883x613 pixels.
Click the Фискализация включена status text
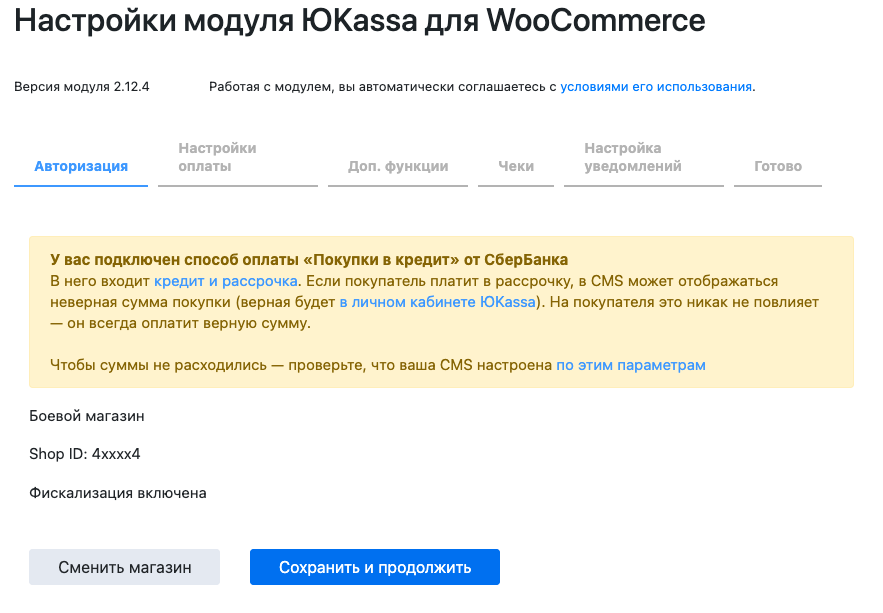[118, 492]
